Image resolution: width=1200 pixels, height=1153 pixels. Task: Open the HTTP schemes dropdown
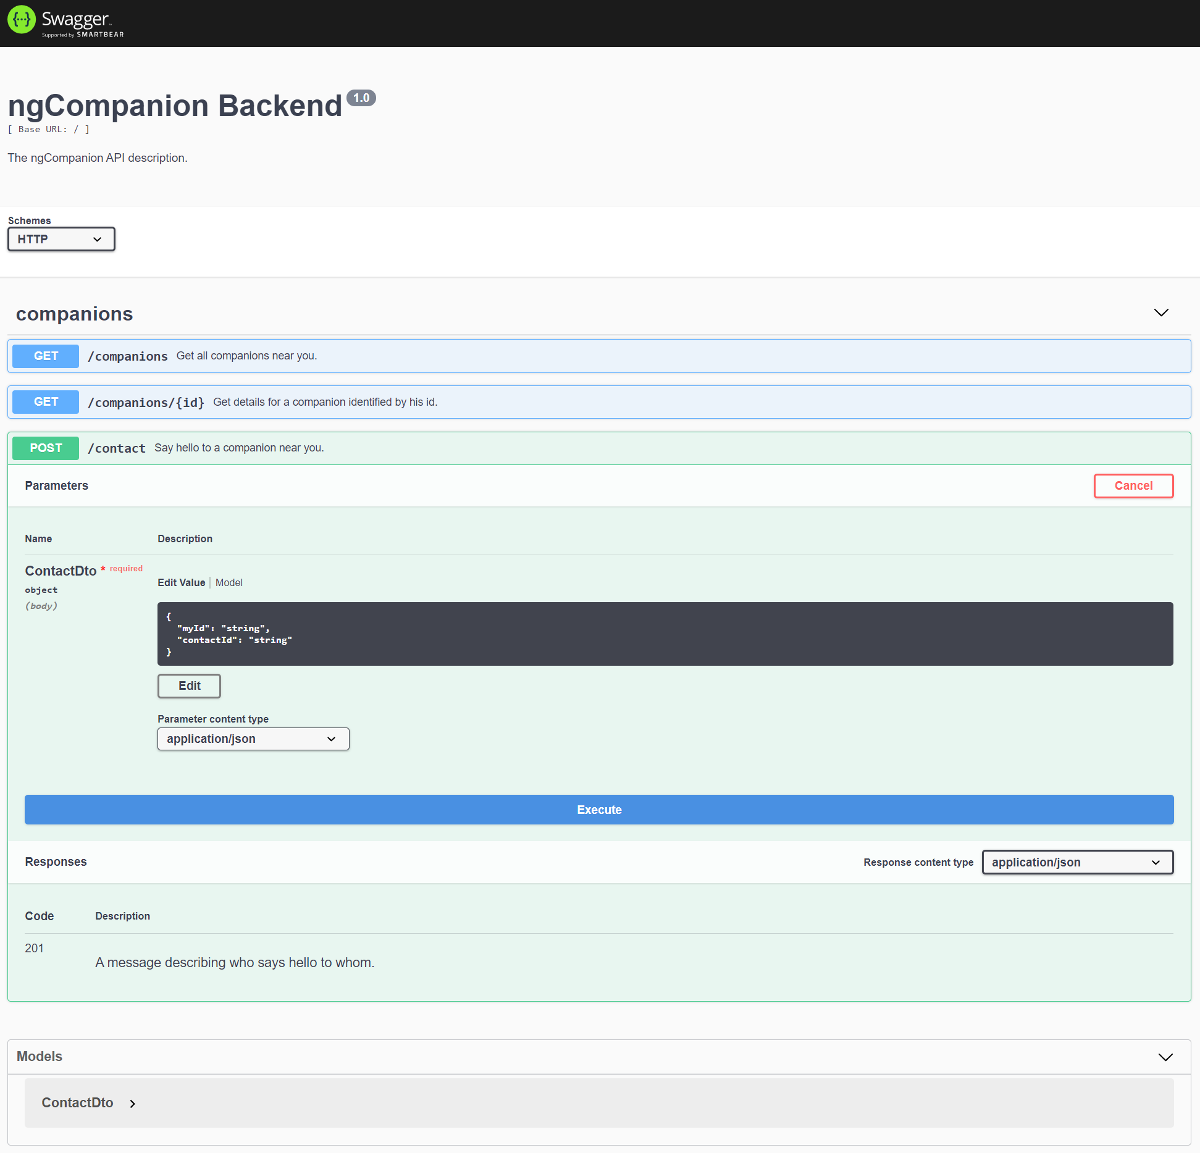61,239
